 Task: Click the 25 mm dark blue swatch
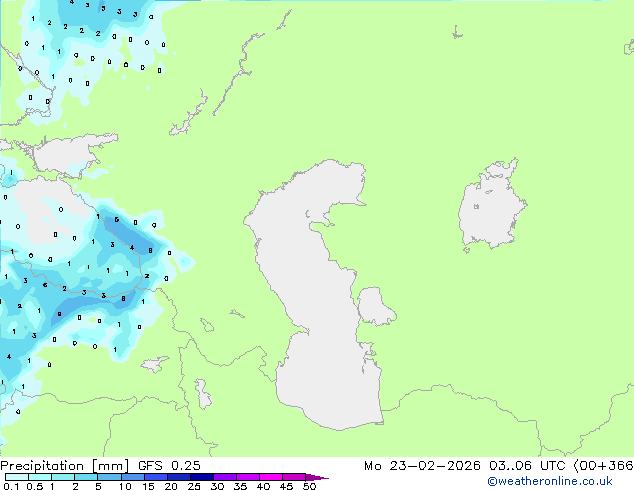pyautogui.click(x=201, y=477)
